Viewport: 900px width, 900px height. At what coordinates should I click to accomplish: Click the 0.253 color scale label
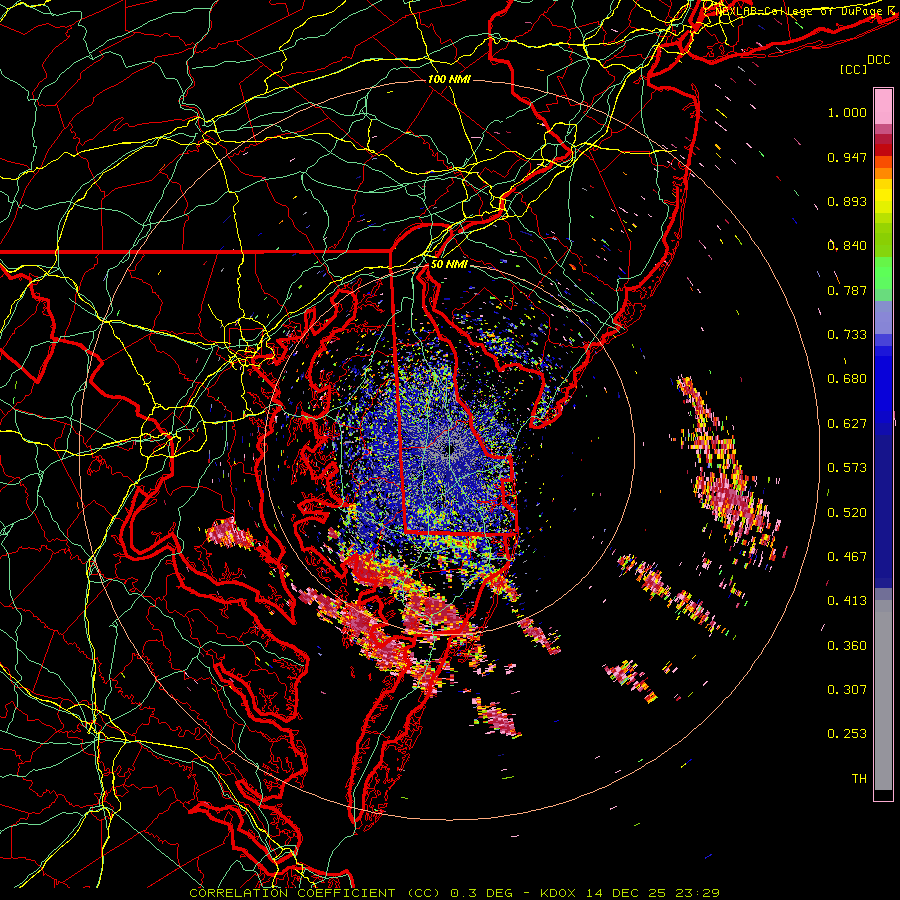pos(847,734)
